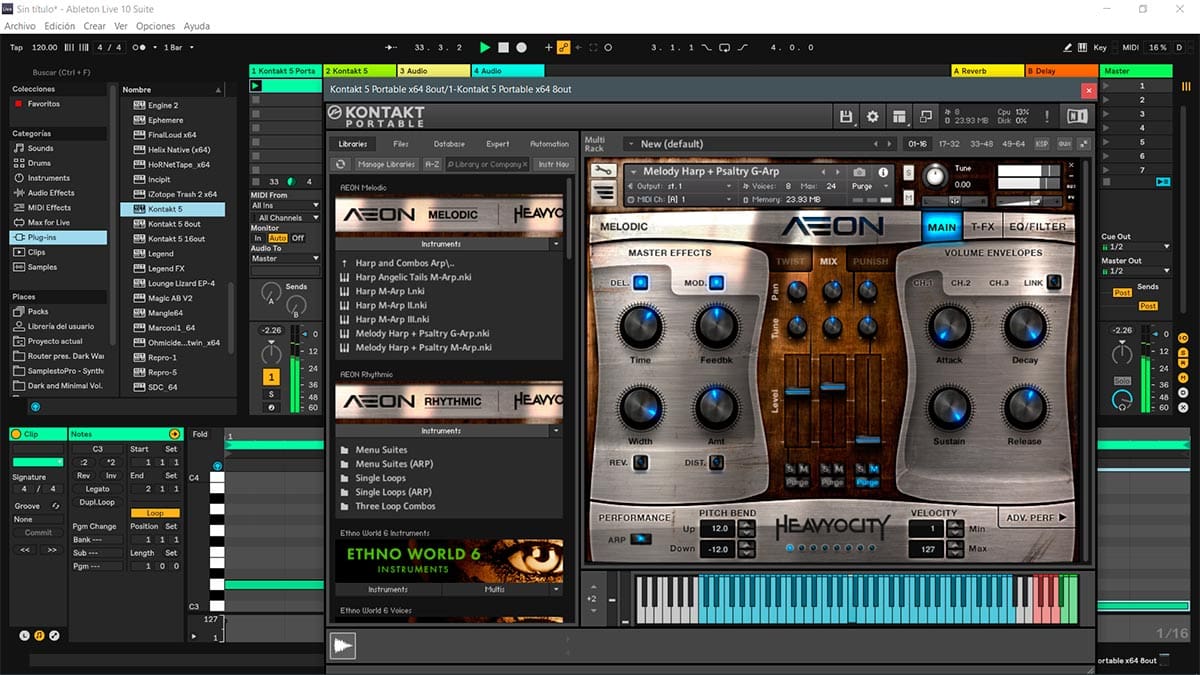This screenshot has width=1200, height=675.
Task: Open Kontakt workspace layout icon
Action: pyautogui.click(x=899, y=116)
